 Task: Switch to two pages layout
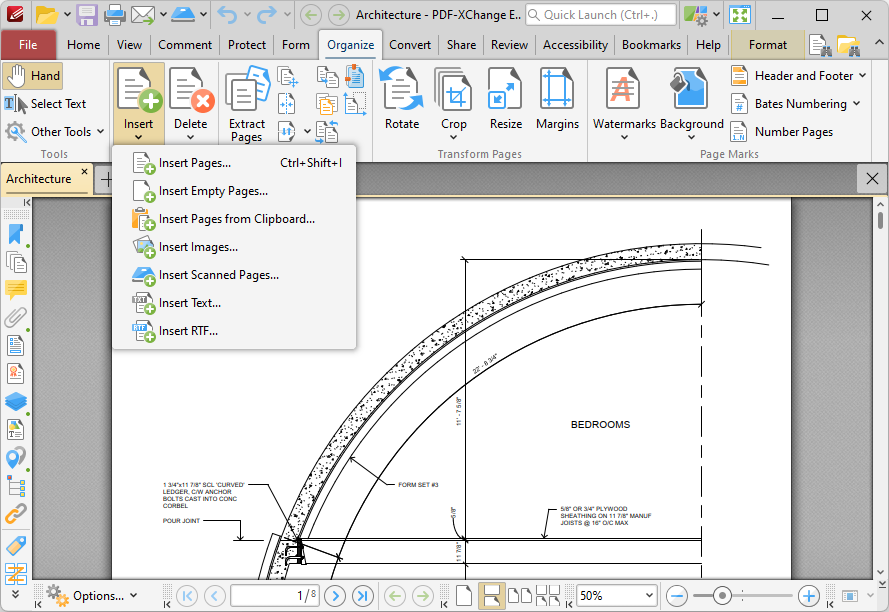[519, 596]
